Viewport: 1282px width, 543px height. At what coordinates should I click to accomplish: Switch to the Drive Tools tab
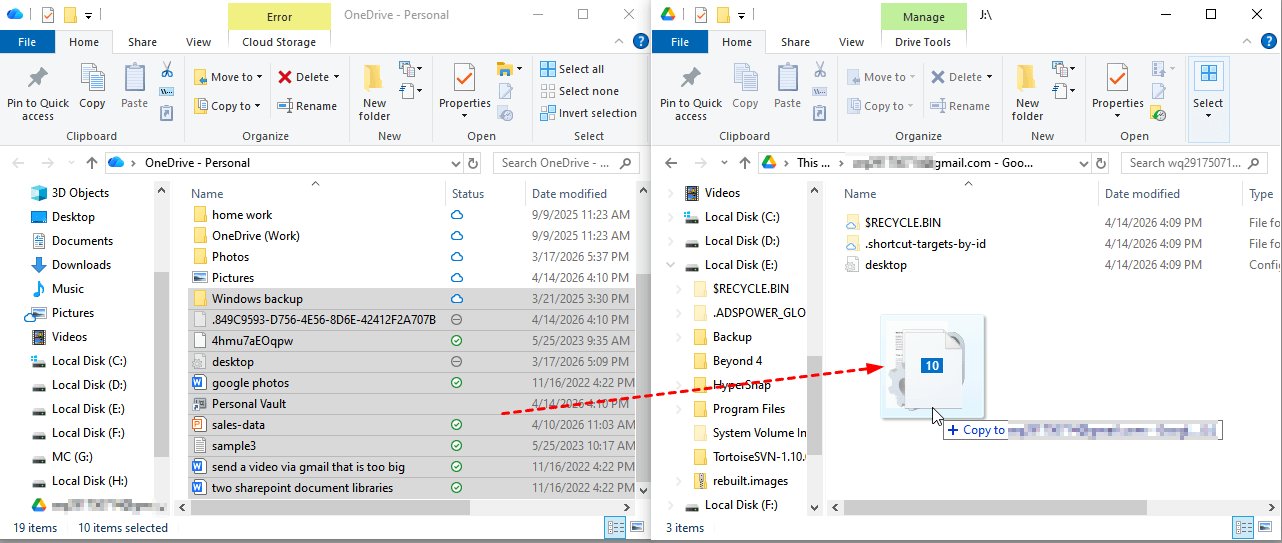[x=922, y=42]
